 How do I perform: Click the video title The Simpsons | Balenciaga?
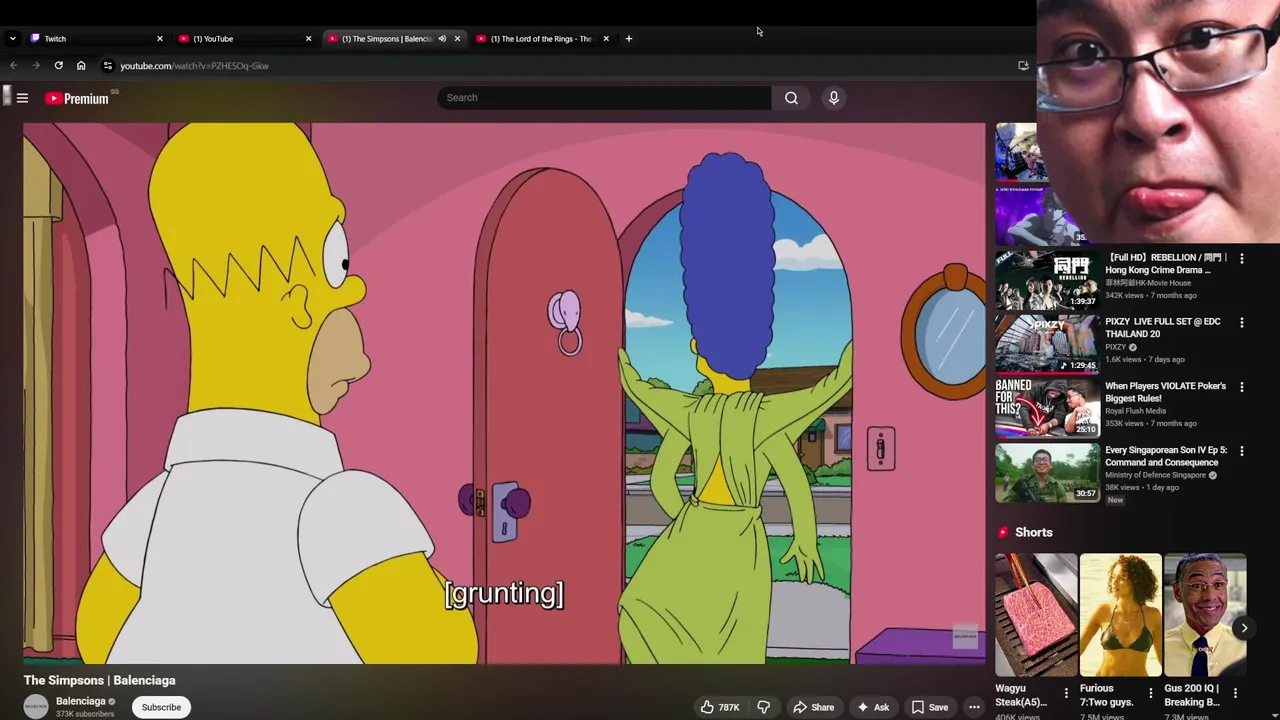100,680
